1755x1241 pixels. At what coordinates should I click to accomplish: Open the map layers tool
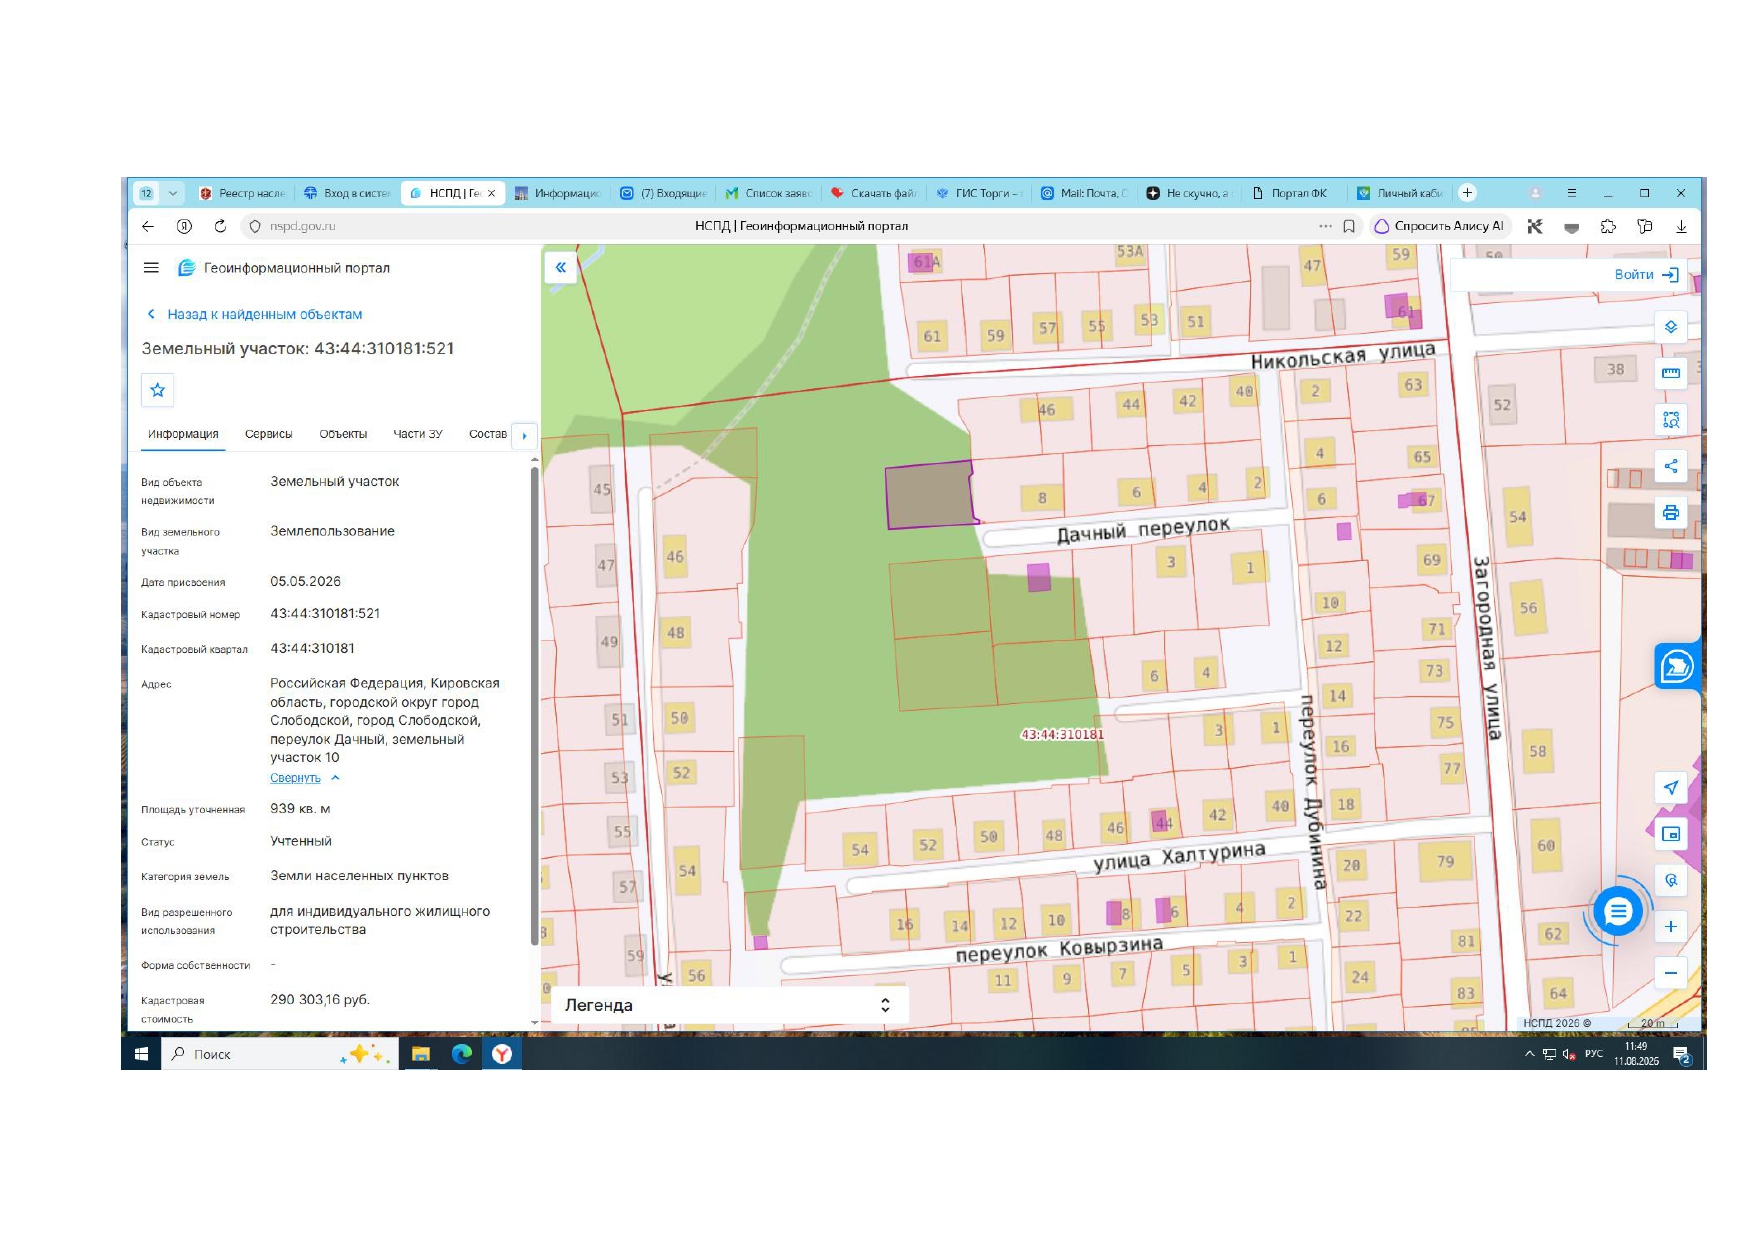coord(1670,327)
